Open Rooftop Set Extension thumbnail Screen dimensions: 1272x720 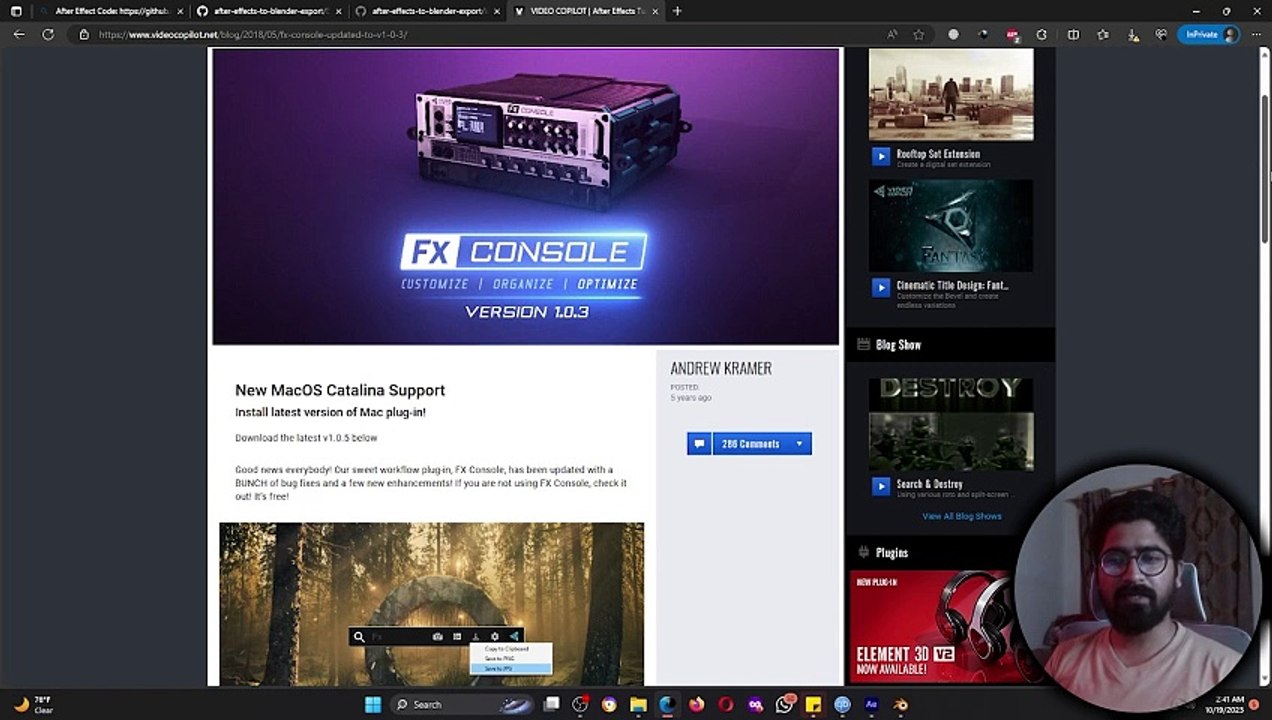tap(951, 94)
